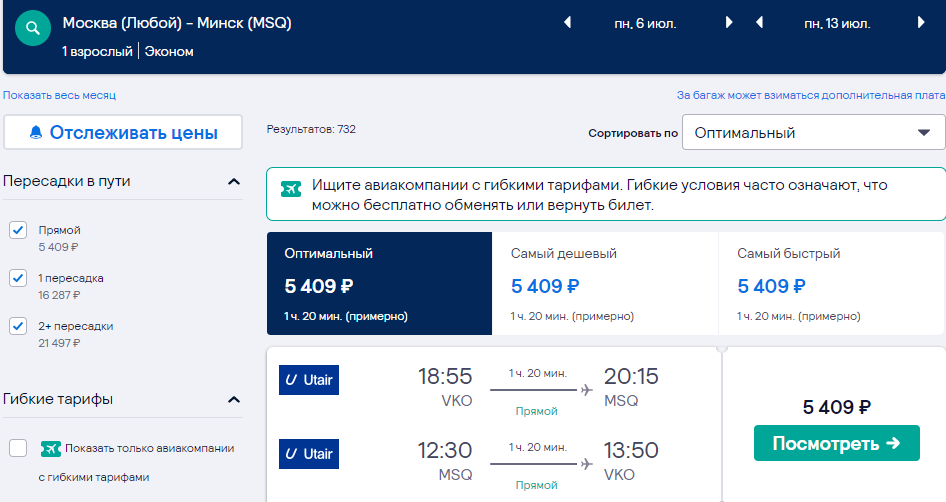Go to next departure date arrow
The image size is (946, 502).
pyautogui.click(x=729, y=23)
